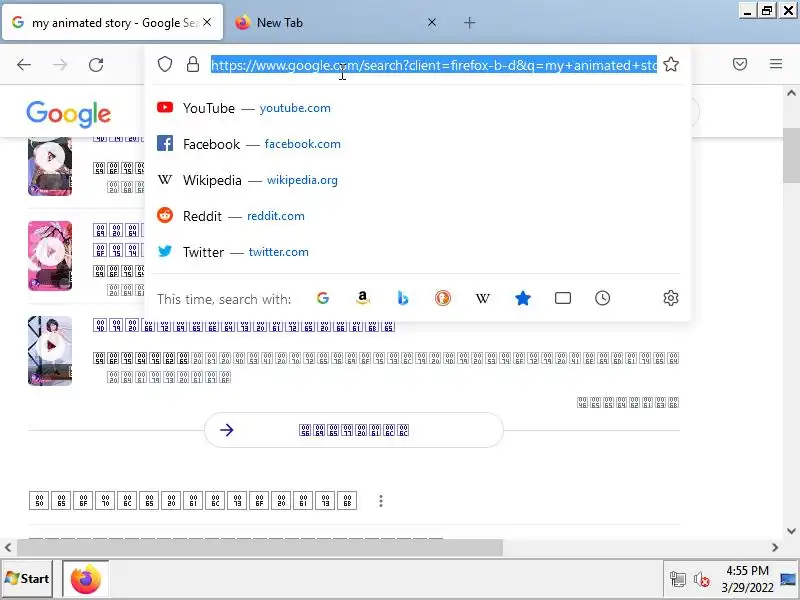
Task: Play the third video thumbnail
Action: pyautogui.click(x=50, y=351)
